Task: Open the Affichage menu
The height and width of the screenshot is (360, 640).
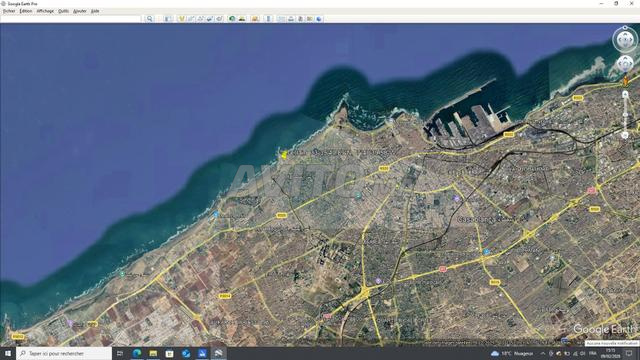Action: pyautogui.click(x=45, y=11)
